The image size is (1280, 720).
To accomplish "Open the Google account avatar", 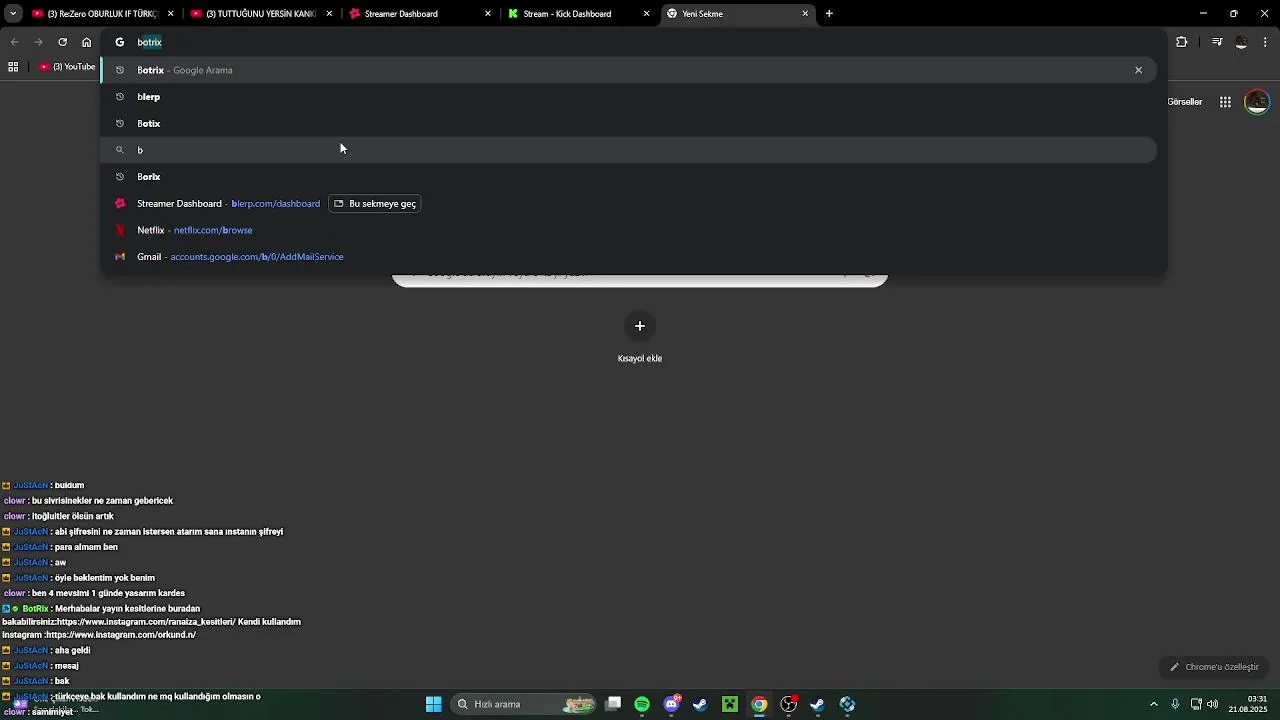I will click(x=1257, y=102).
